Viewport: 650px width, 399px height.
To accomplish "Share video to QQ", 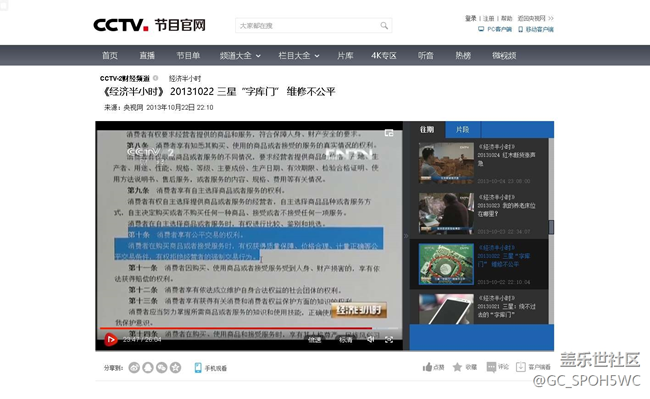I will tap(148, 368).
